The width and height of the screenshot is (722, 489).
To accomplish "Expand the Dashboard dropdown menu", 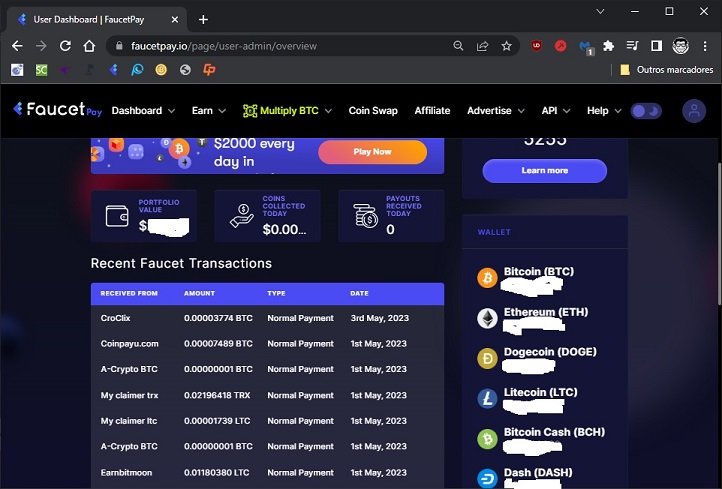I will [143, 111].
